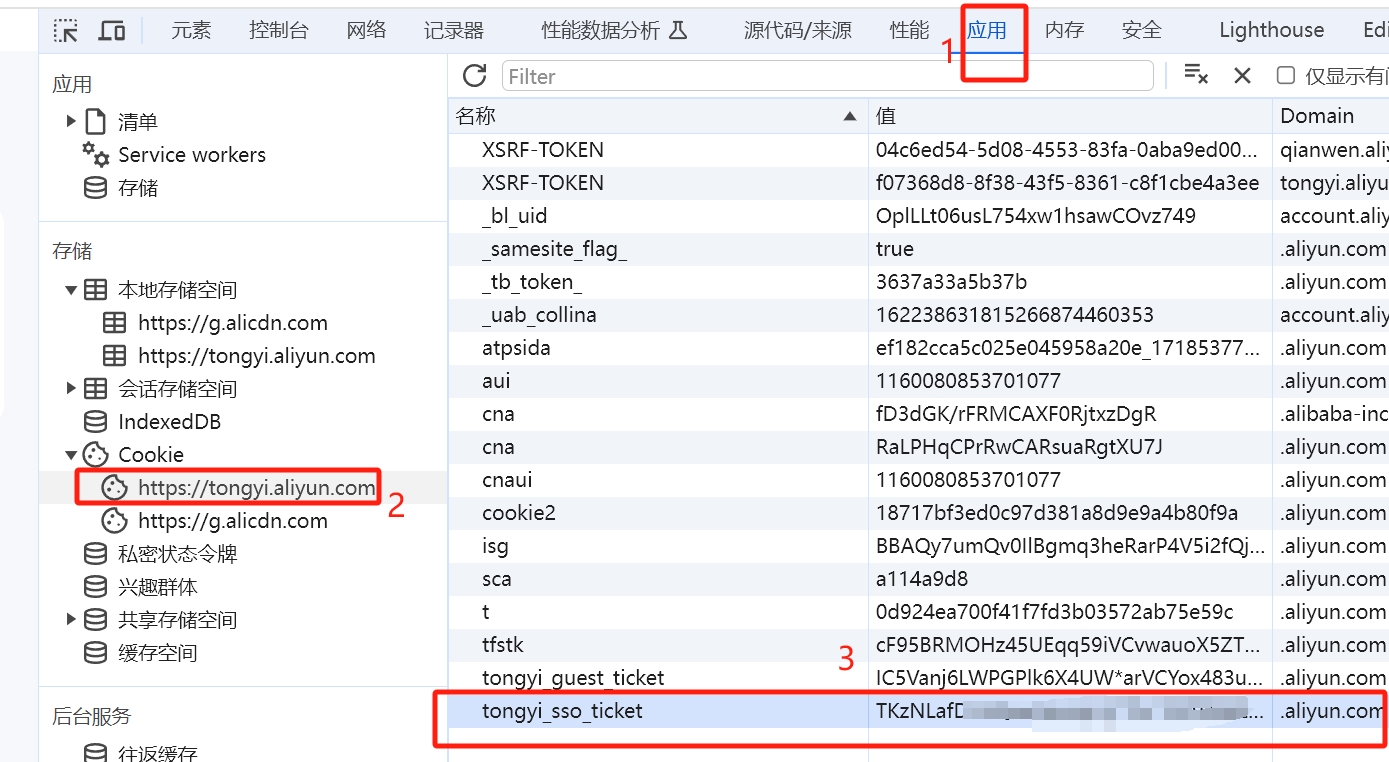Screen dimensions: 1389x762
Task: Expand the 共享存储空间 tree
Action: [70, 619]
